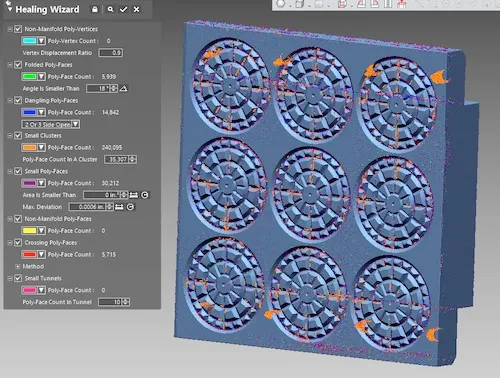Click the hexagon shading toolbar icon
The image size is (500, 378).
(x=281, y=3)
